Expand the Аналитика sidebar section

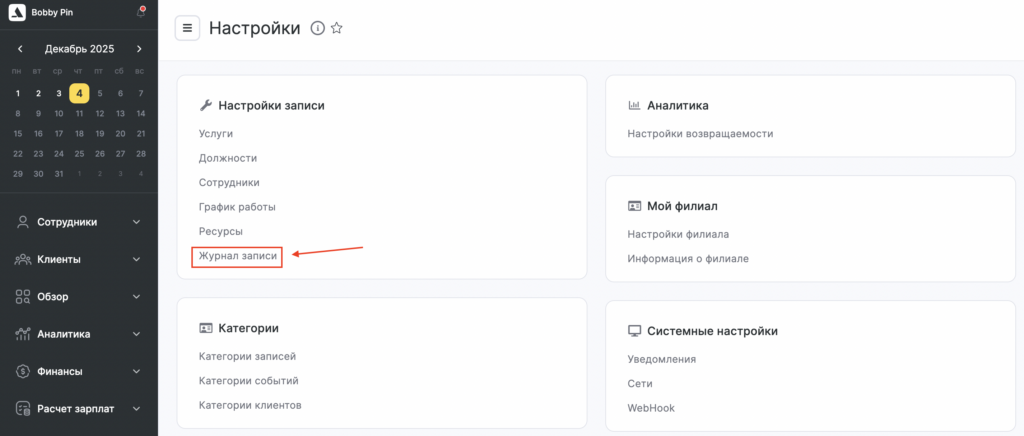pos(137,334)
